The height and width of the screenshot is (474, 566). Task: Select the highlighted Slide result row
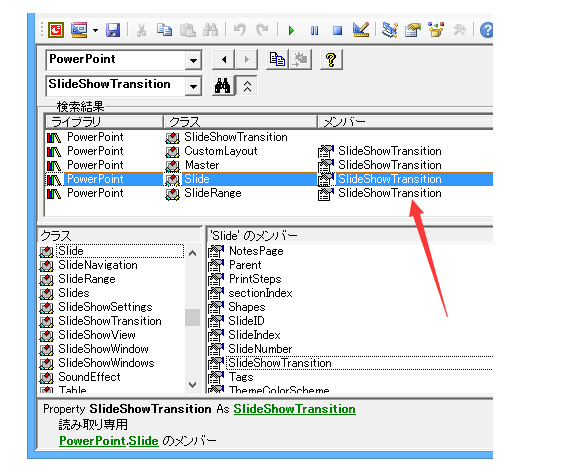tap(269, 179)
